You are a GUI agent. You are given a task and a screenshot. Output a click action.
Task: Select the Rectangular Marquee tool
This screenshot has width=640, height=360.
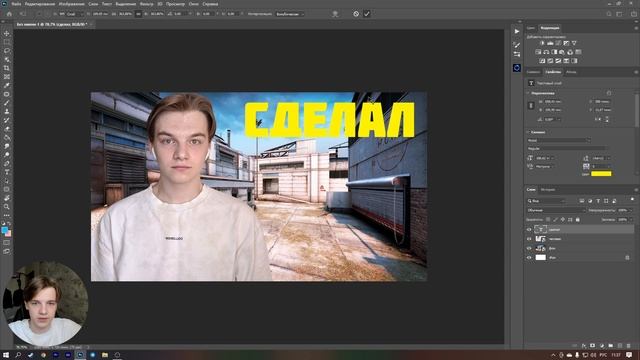[x=7, y=42]
